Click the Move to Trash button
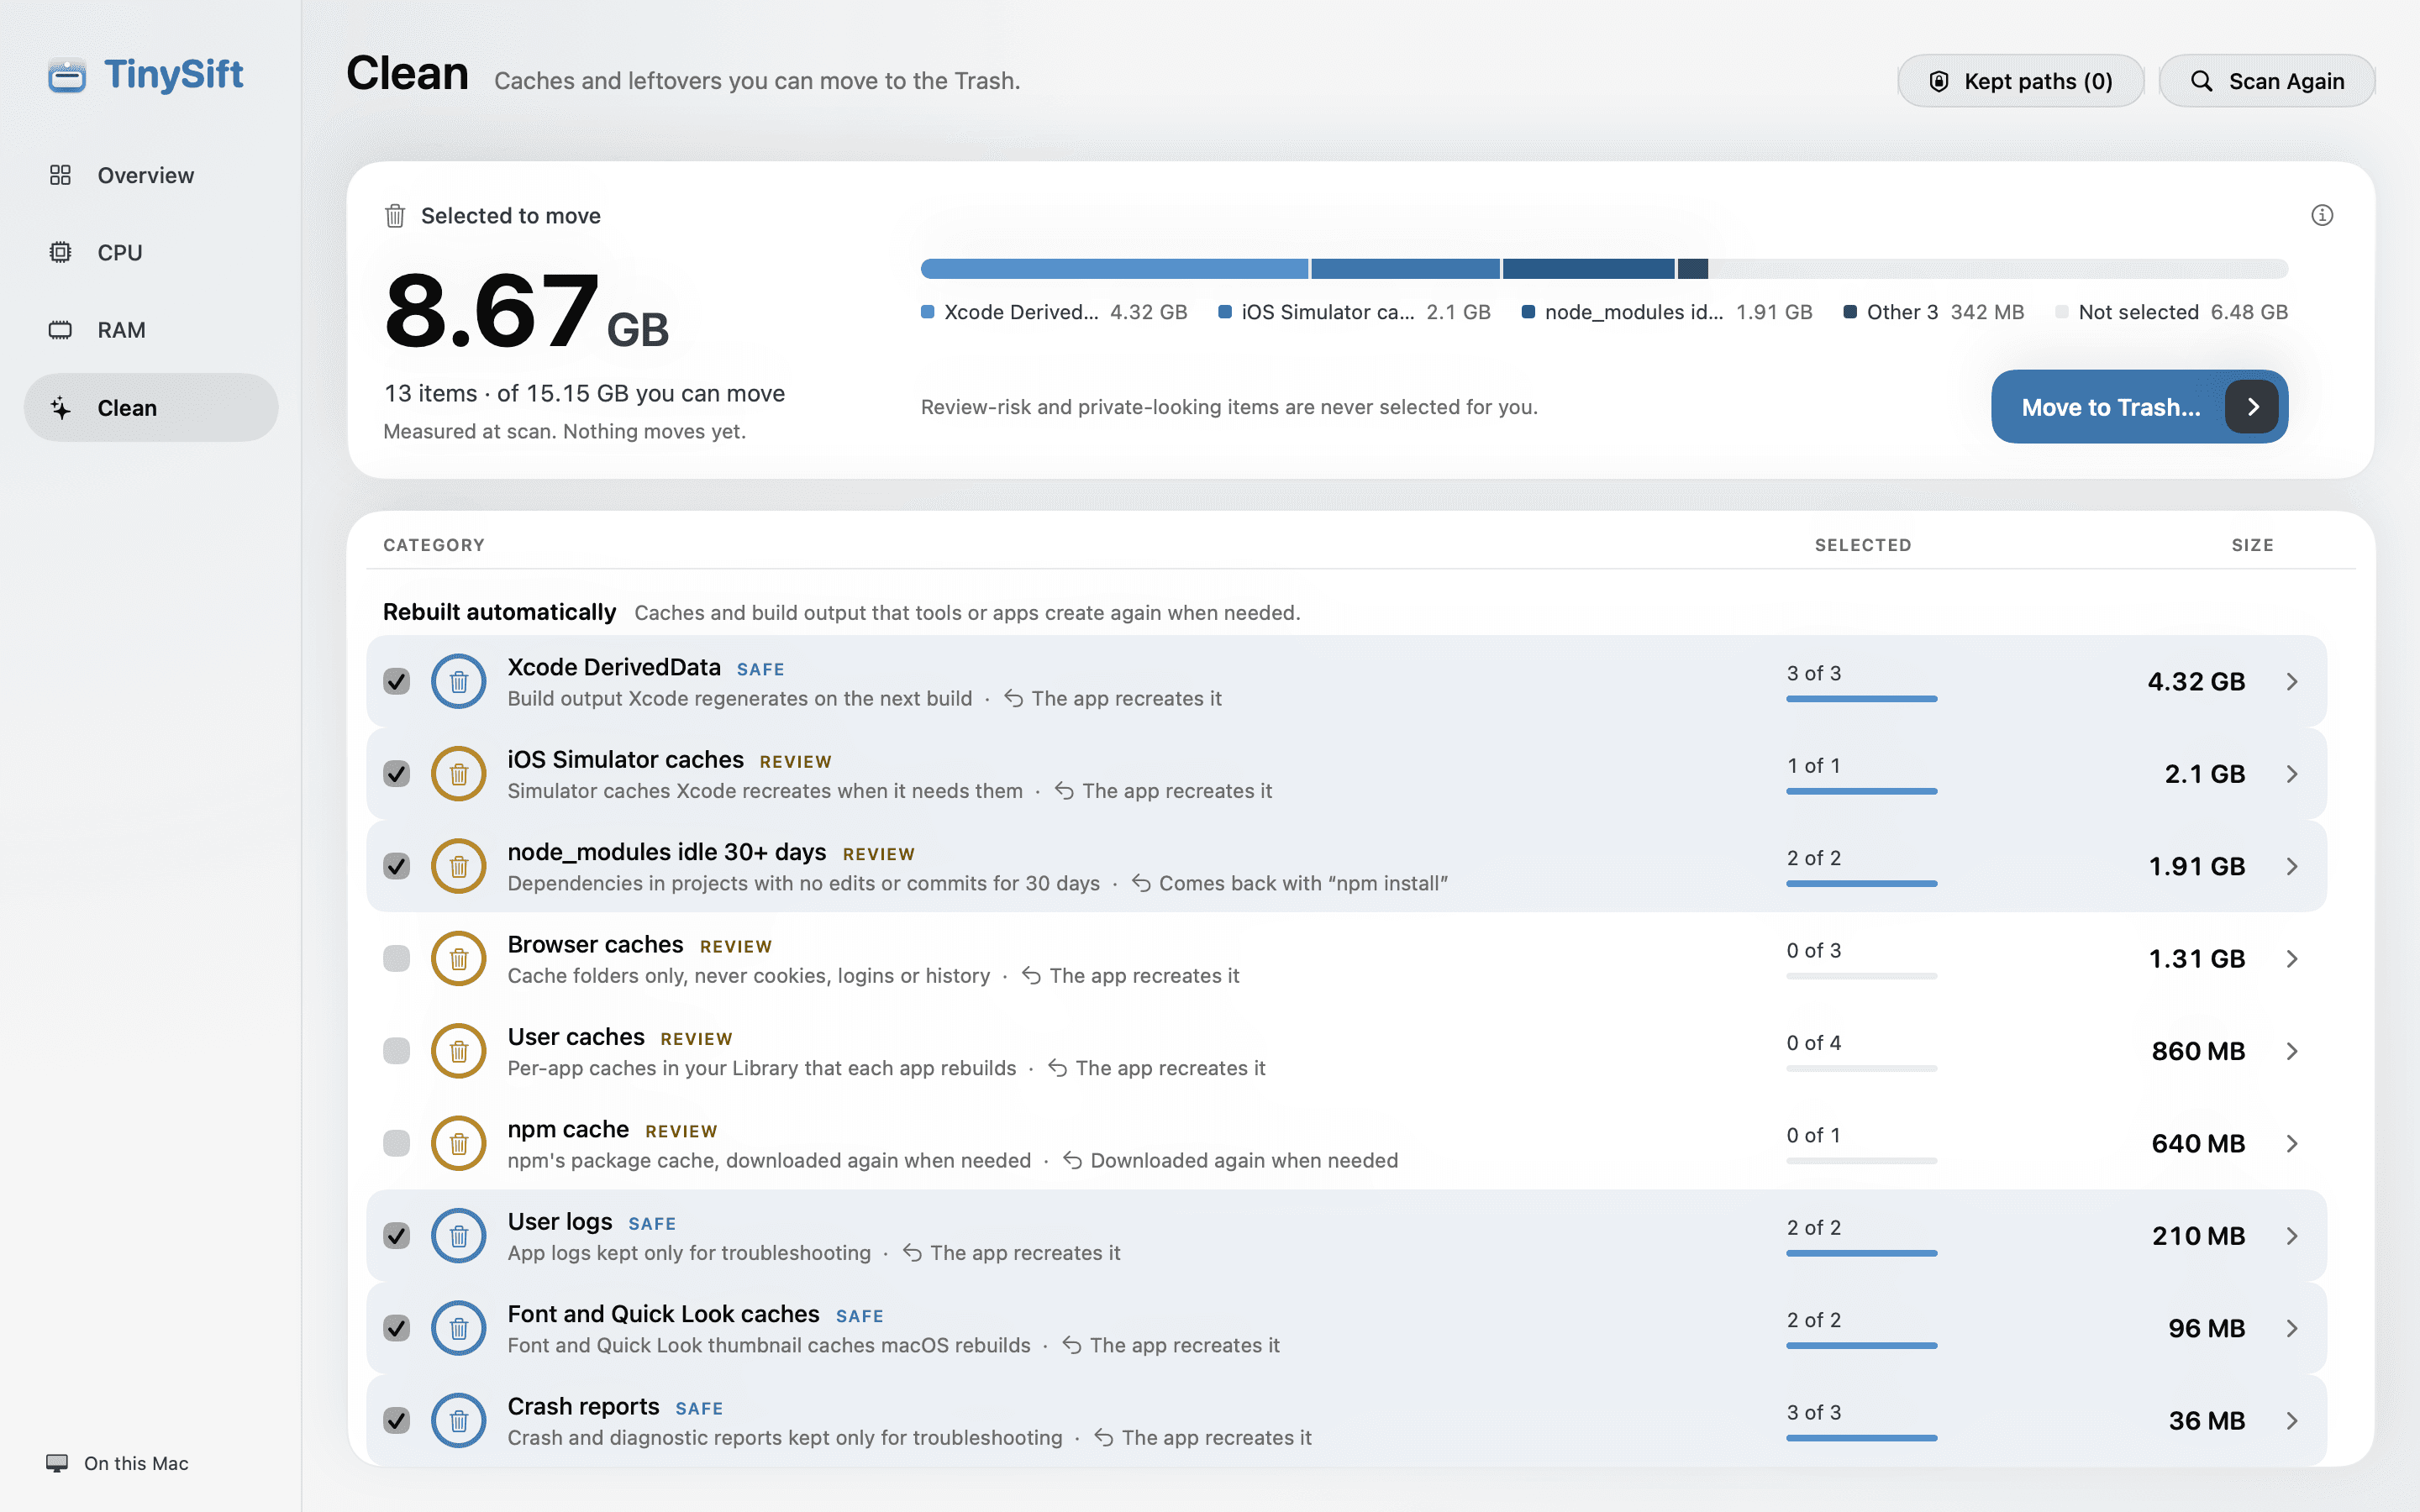Image resolution: width=2420 pixels, height=1512 pixels. (x=2139, y=407)
